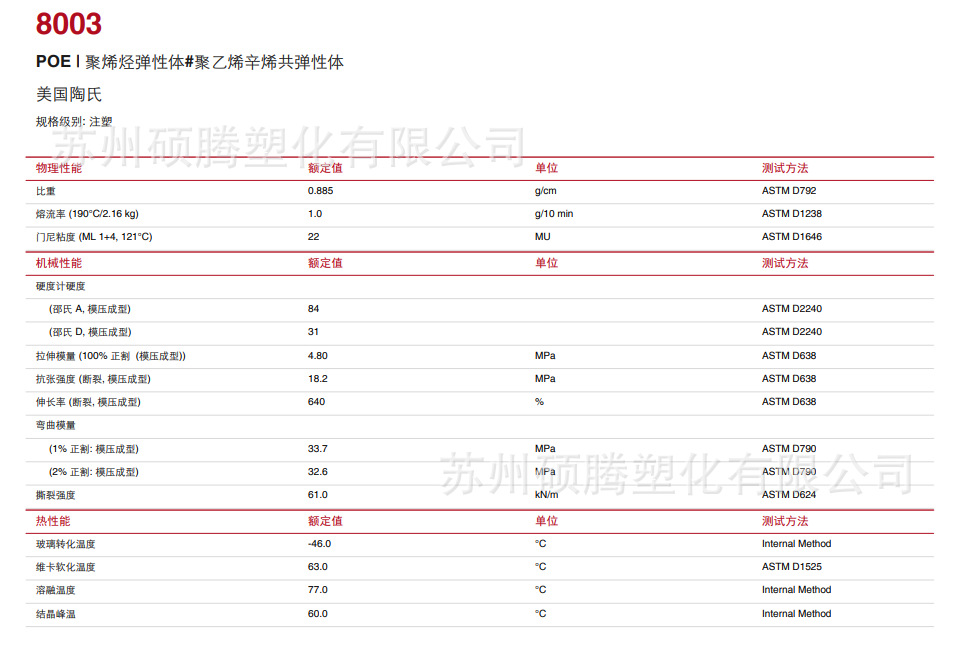Viewport: 964px width, 651px height.
Task: Select the 抗张强度 (断裂, 模压成型) label
Action: point(93,379)
